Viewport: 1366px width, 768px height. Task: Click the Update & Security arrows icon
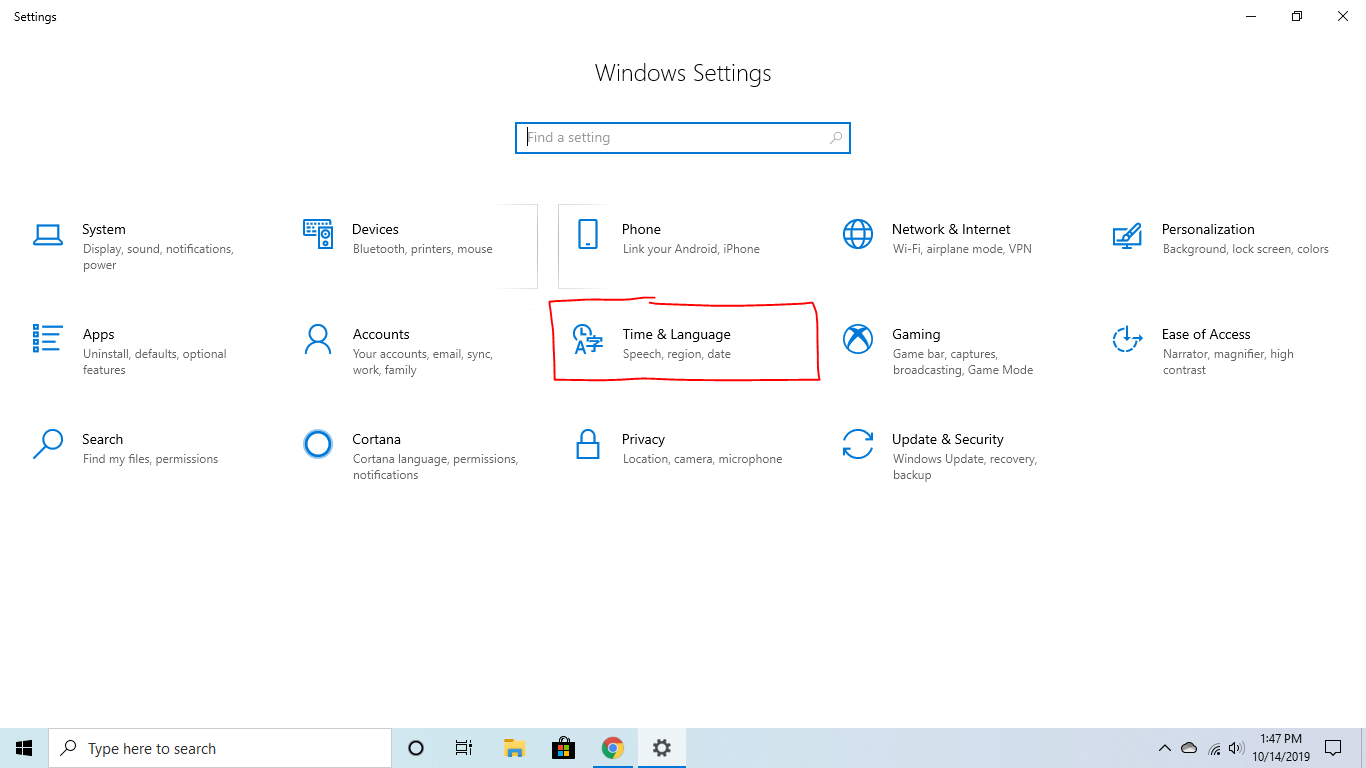pos(858,444)
